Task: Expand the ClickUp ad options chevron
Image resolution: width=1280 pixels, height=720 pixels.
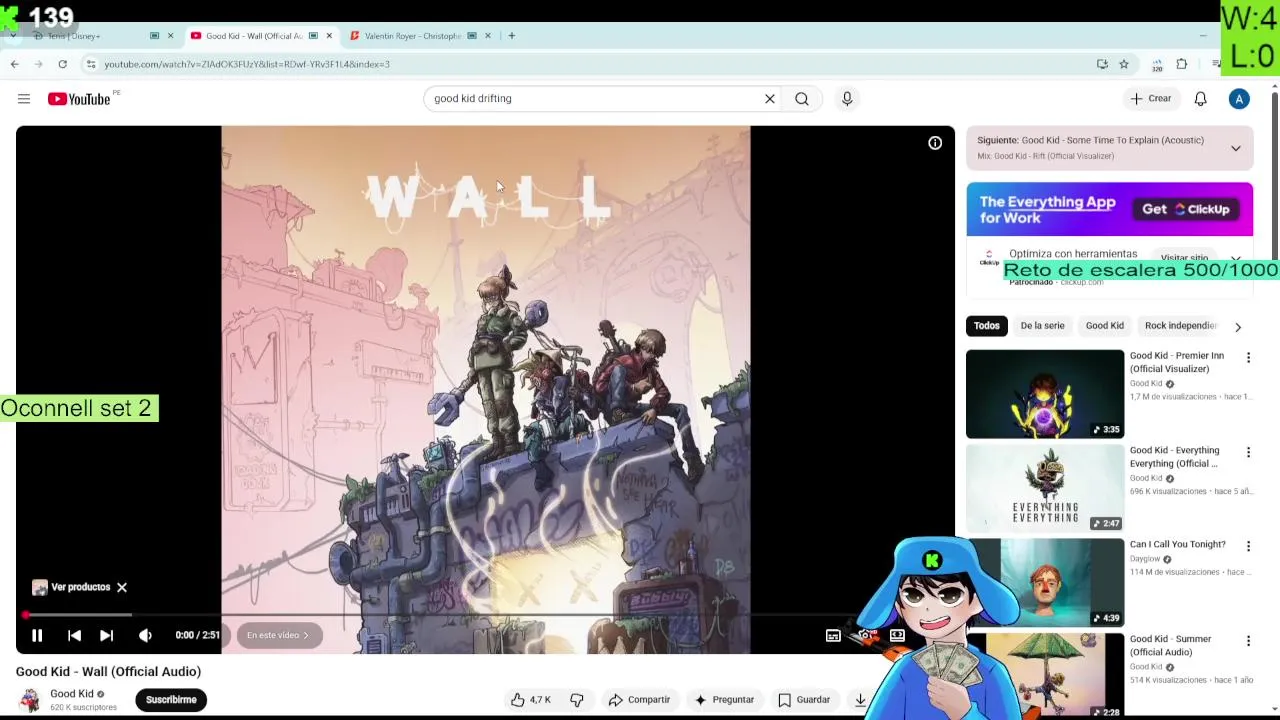Action: [1236, 259]
